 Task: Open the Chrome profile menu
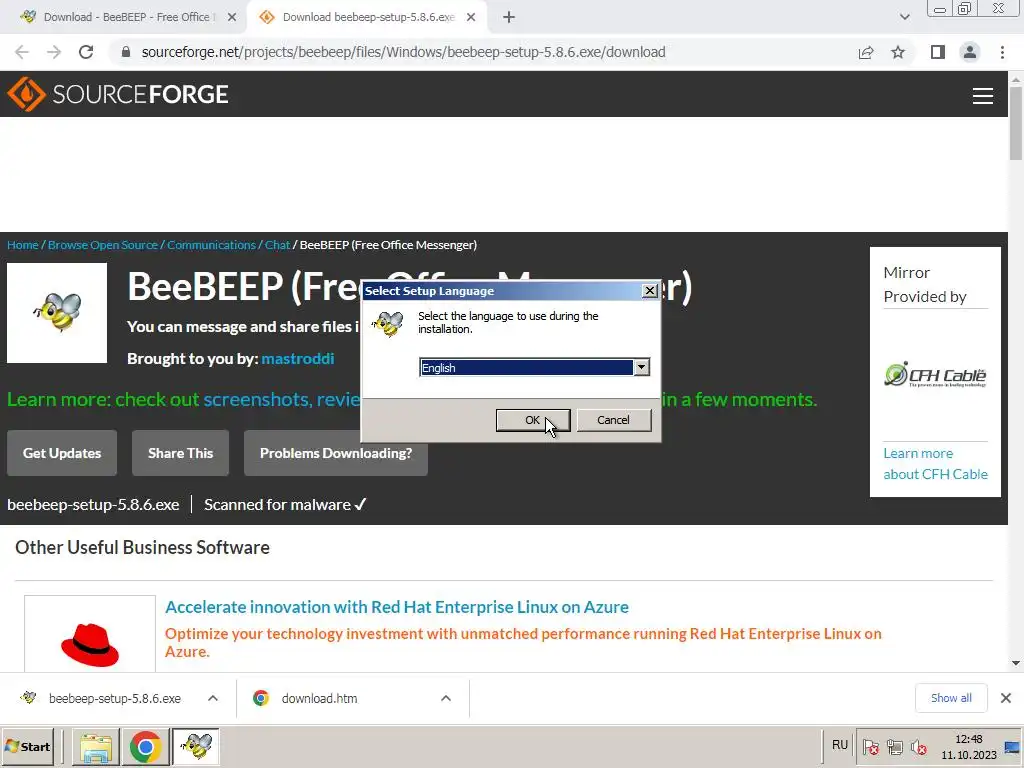970,52
